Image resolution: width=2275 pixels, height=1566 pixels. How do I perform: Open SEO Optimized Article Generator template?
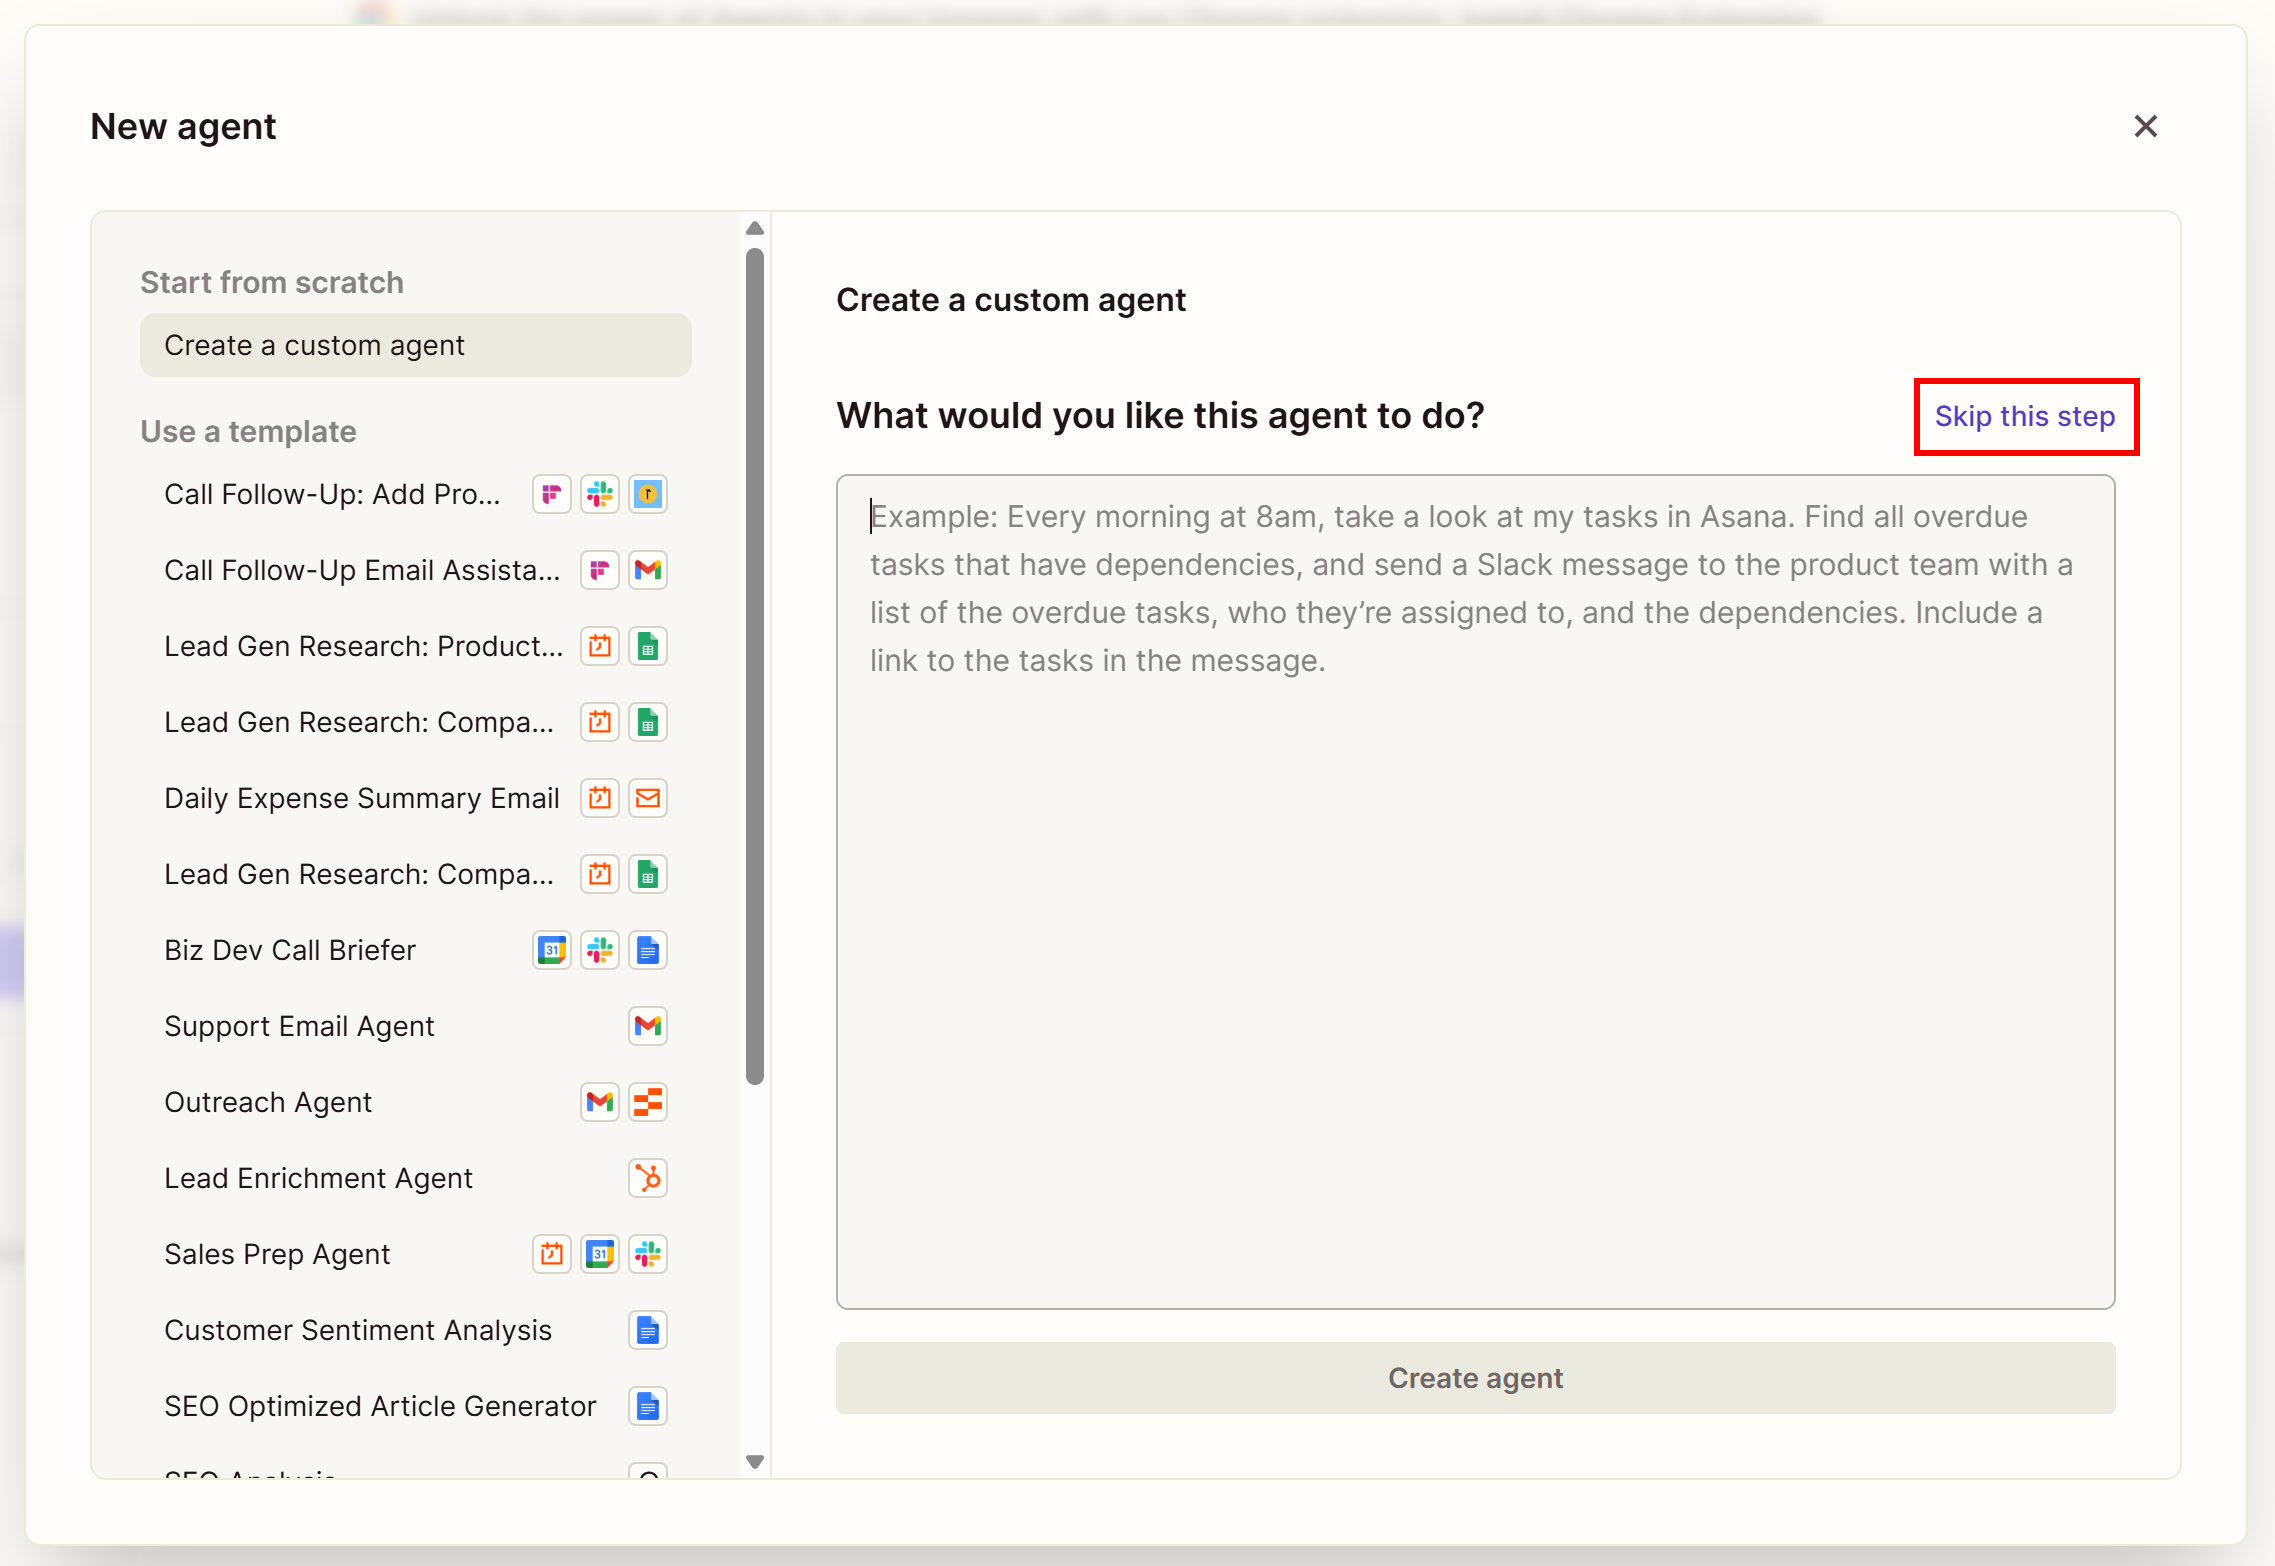coord(380,1406)
